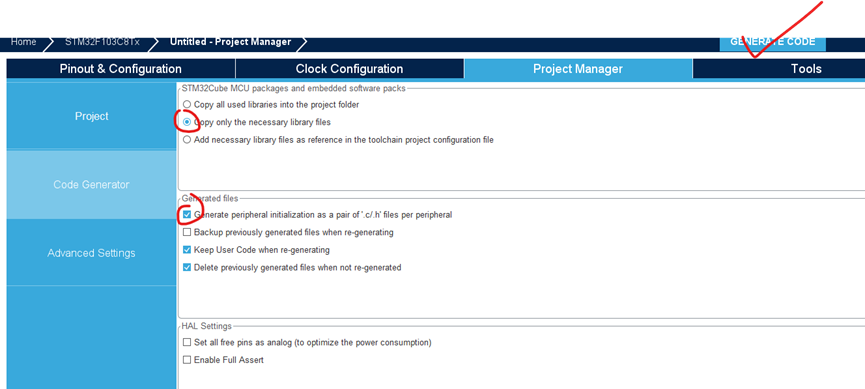Enable Full Assert checkbox
The image size is (865, 389).
click(187, 360)
